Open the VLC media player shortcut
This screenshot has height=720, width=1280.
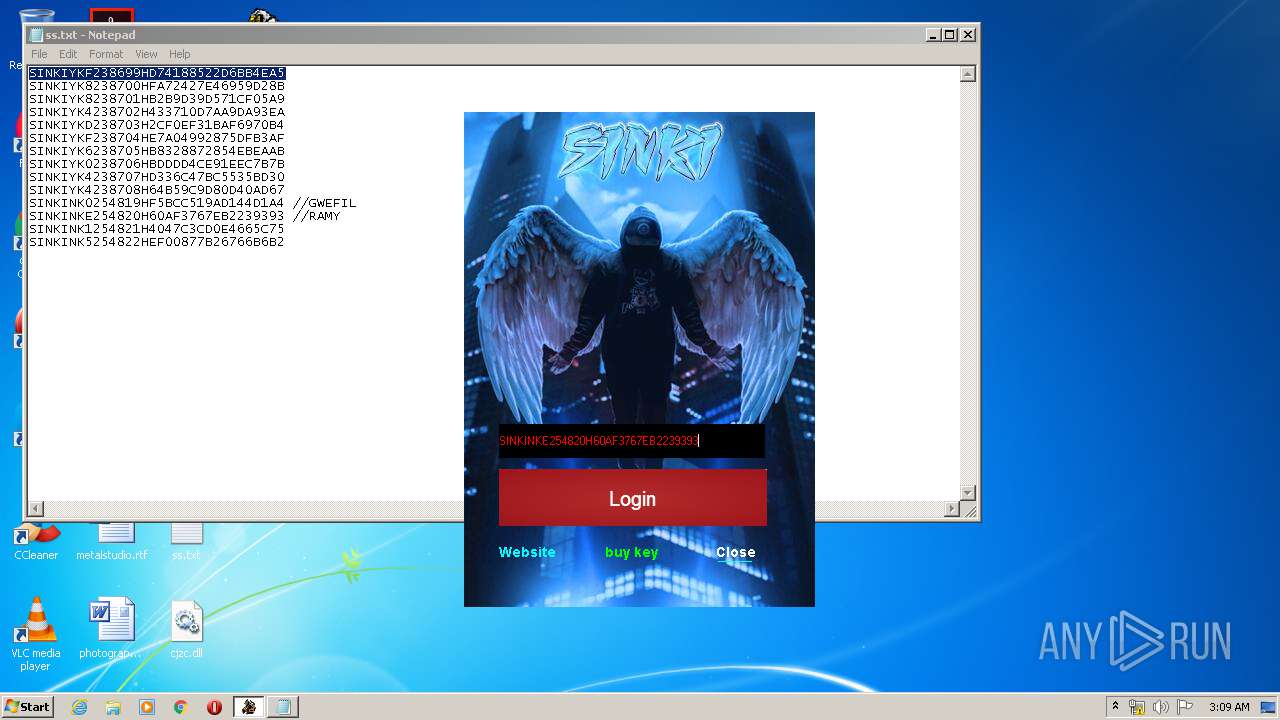[36, 634]
